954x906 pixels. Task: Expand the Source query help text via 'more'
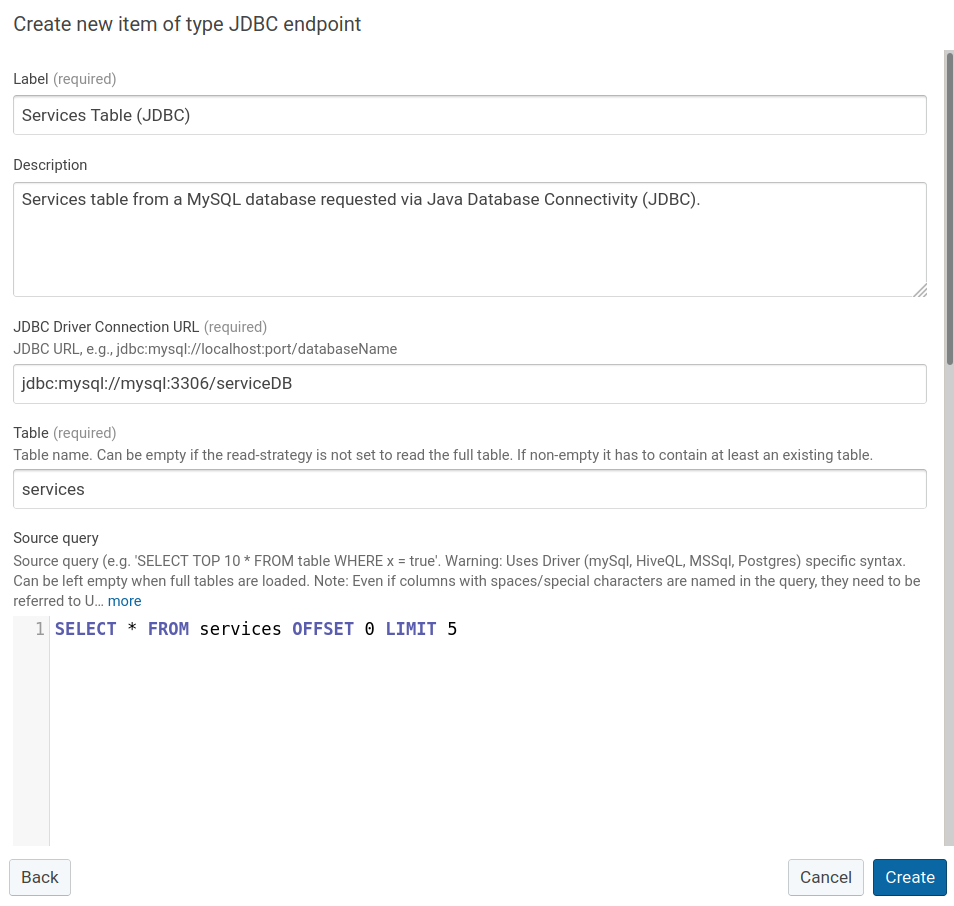124,600
